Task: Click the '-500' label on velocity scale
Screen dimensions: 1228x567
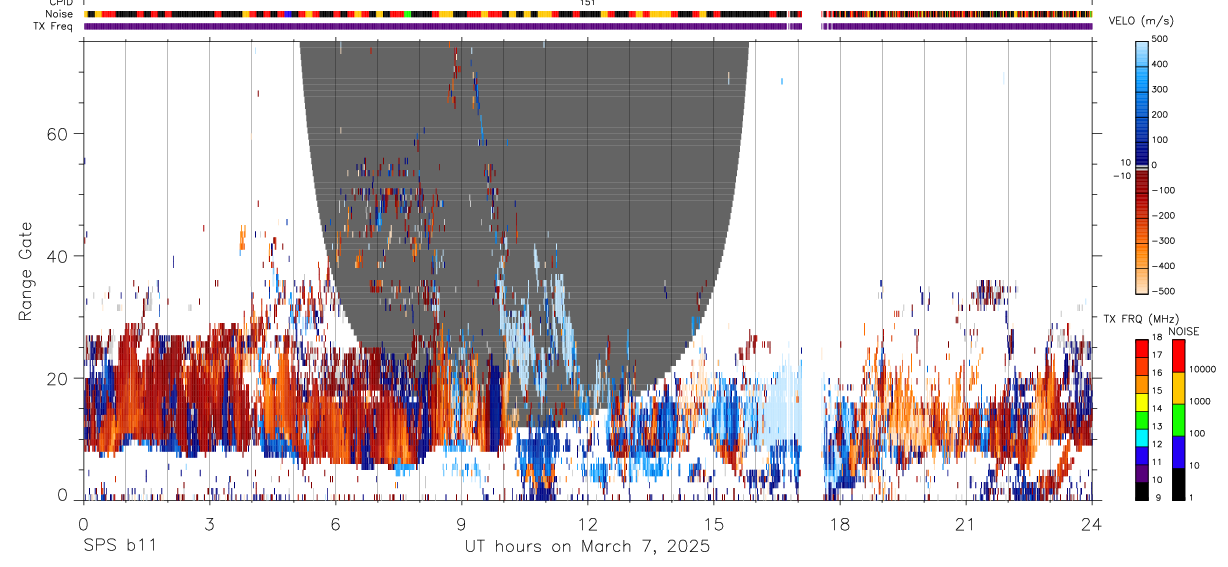Action: 1162,291
